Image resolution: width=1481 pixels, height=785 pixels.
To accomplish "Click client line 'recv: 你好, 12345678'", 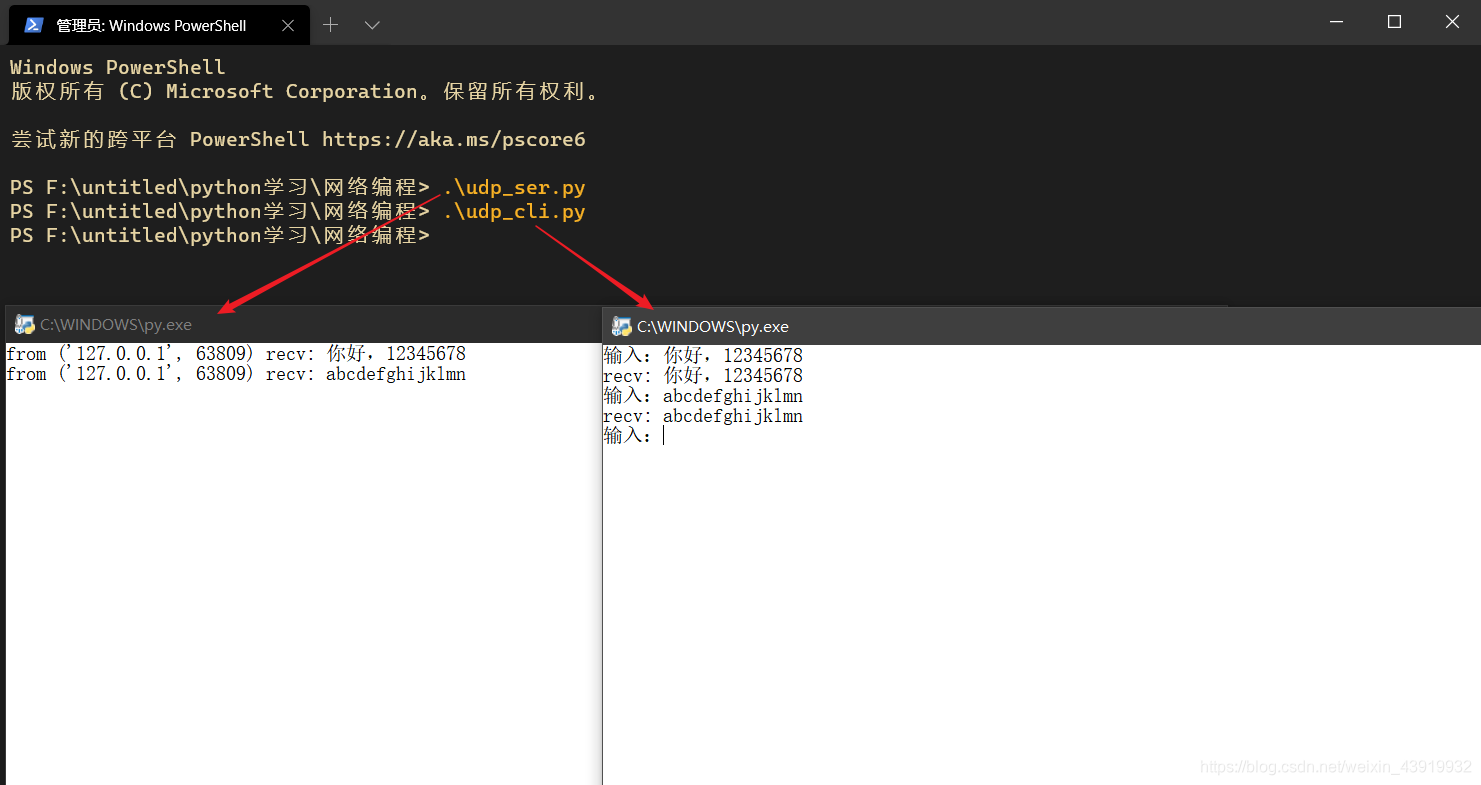I will 703,375.
